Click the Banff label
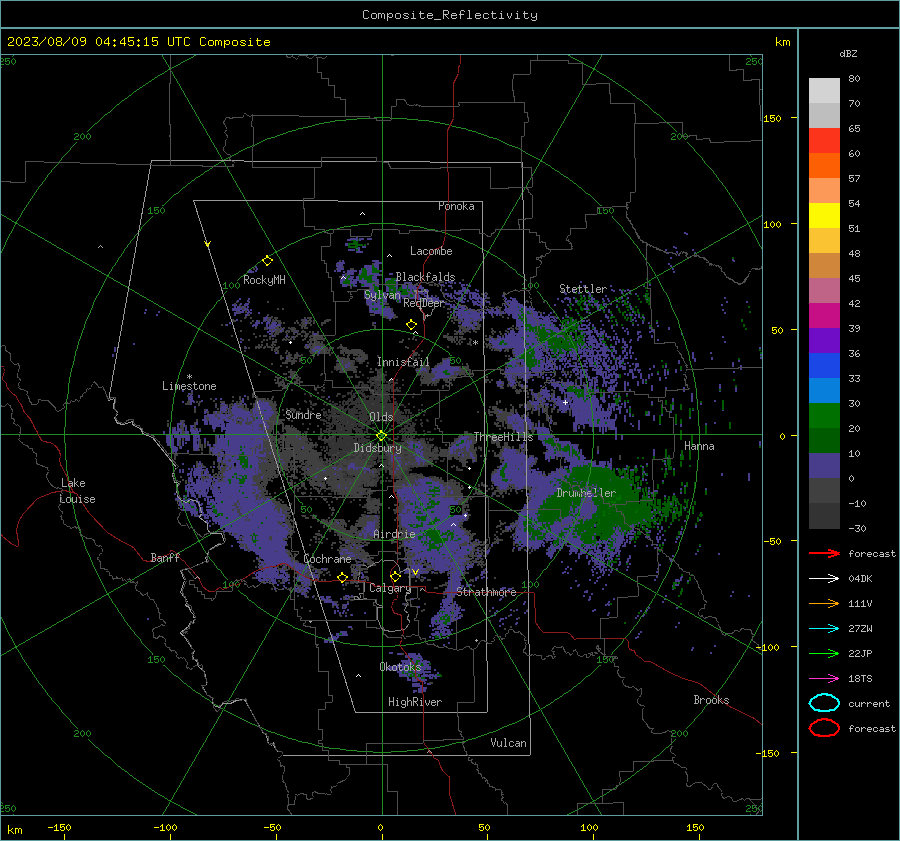The height and width of the screenshot is (841, 900). tap(165, 557)
